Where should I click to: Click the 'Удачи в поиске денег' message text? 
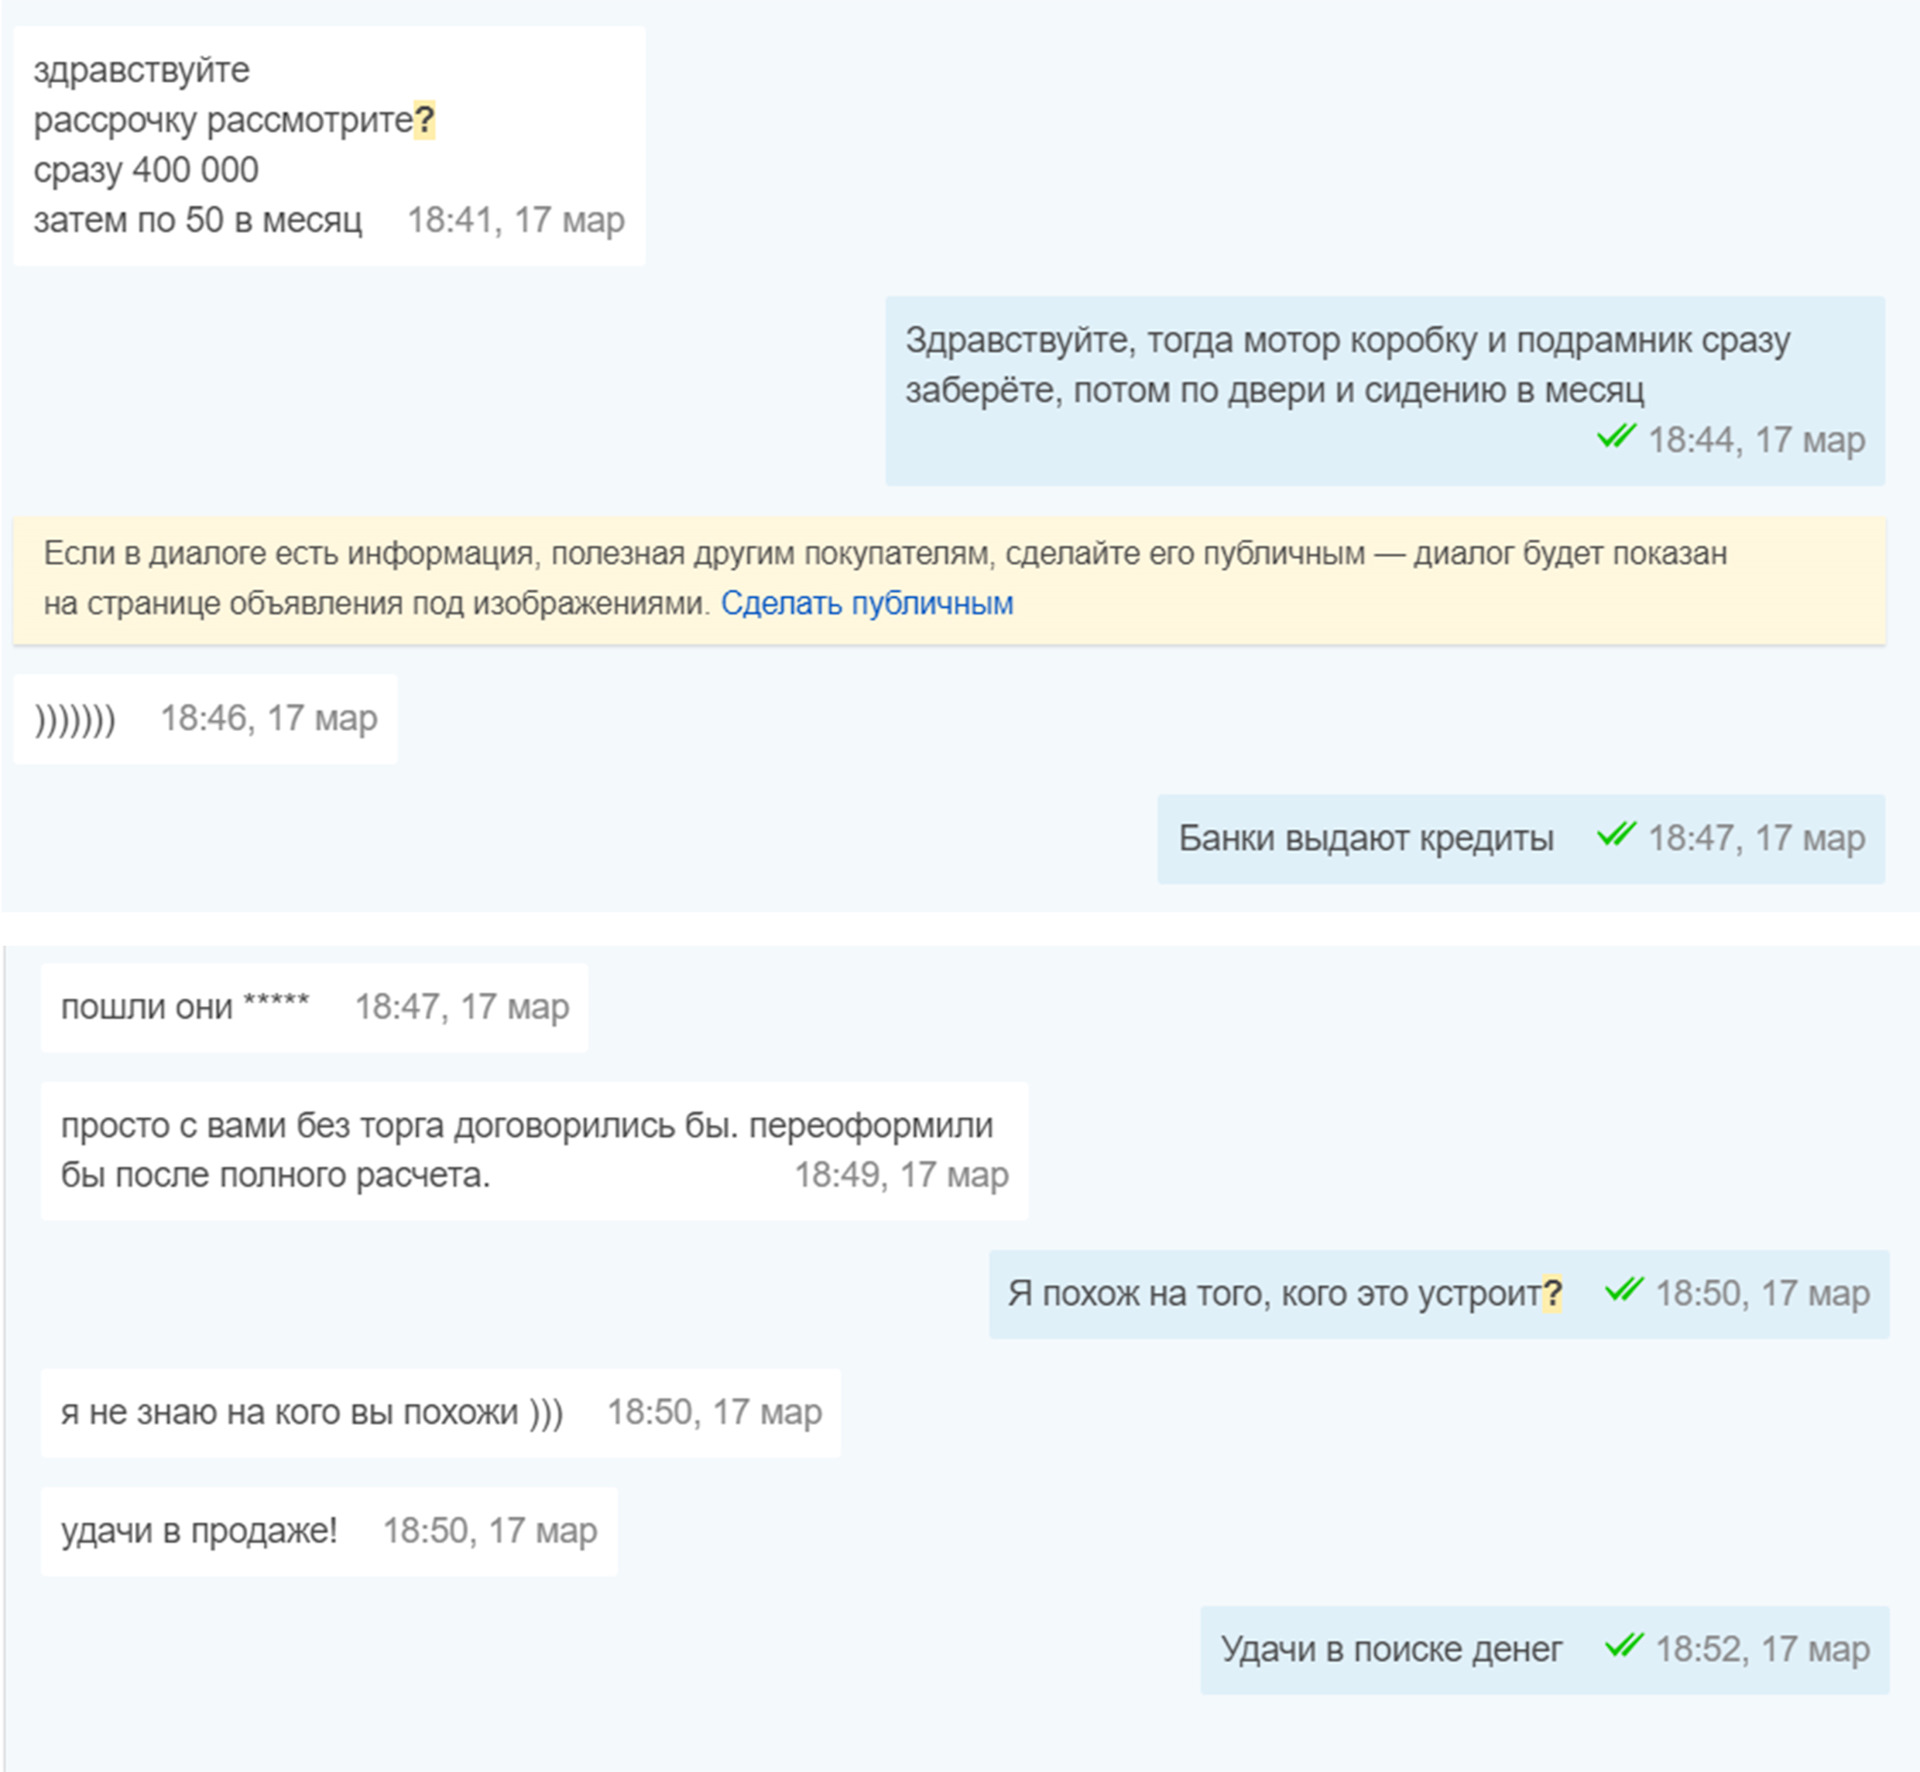[x=1390, y=1650]
